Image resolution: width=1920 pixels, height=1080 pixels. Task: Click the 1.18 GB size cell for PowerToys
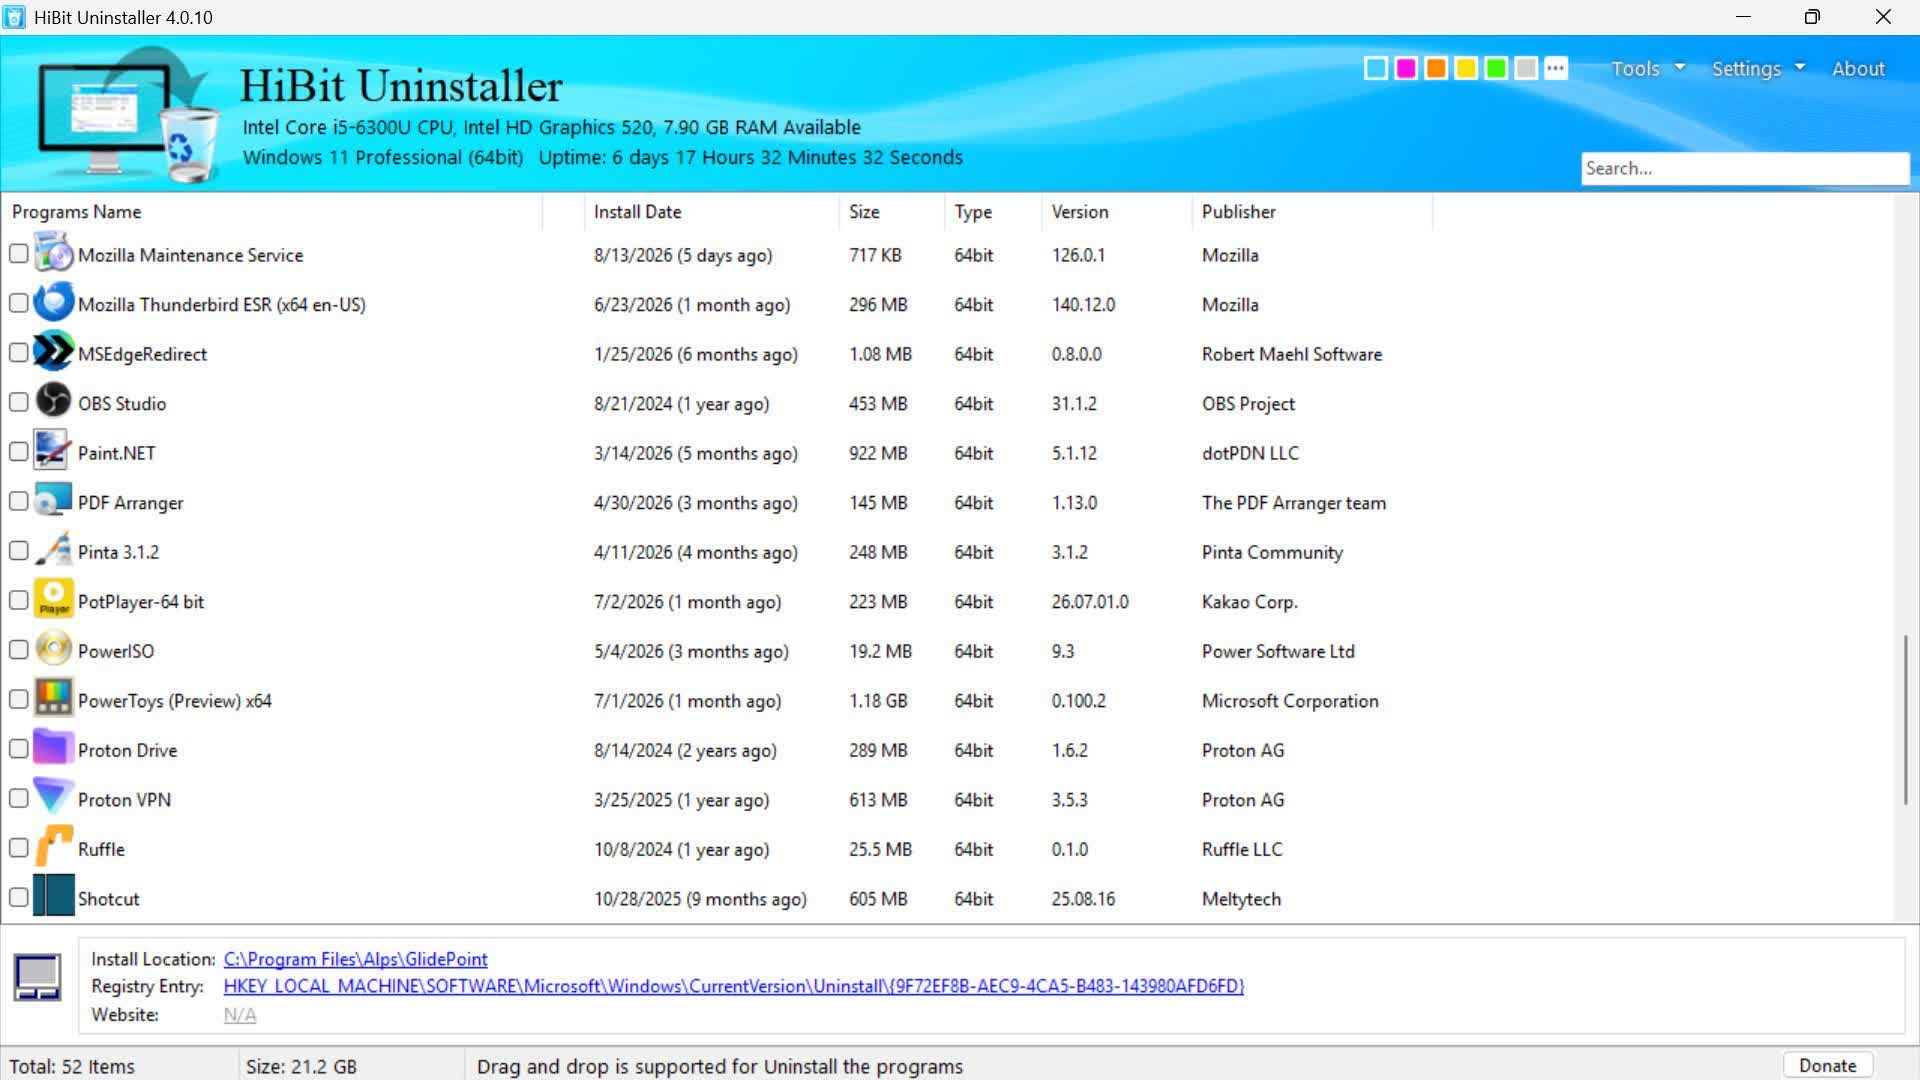[x=878, y=701]
